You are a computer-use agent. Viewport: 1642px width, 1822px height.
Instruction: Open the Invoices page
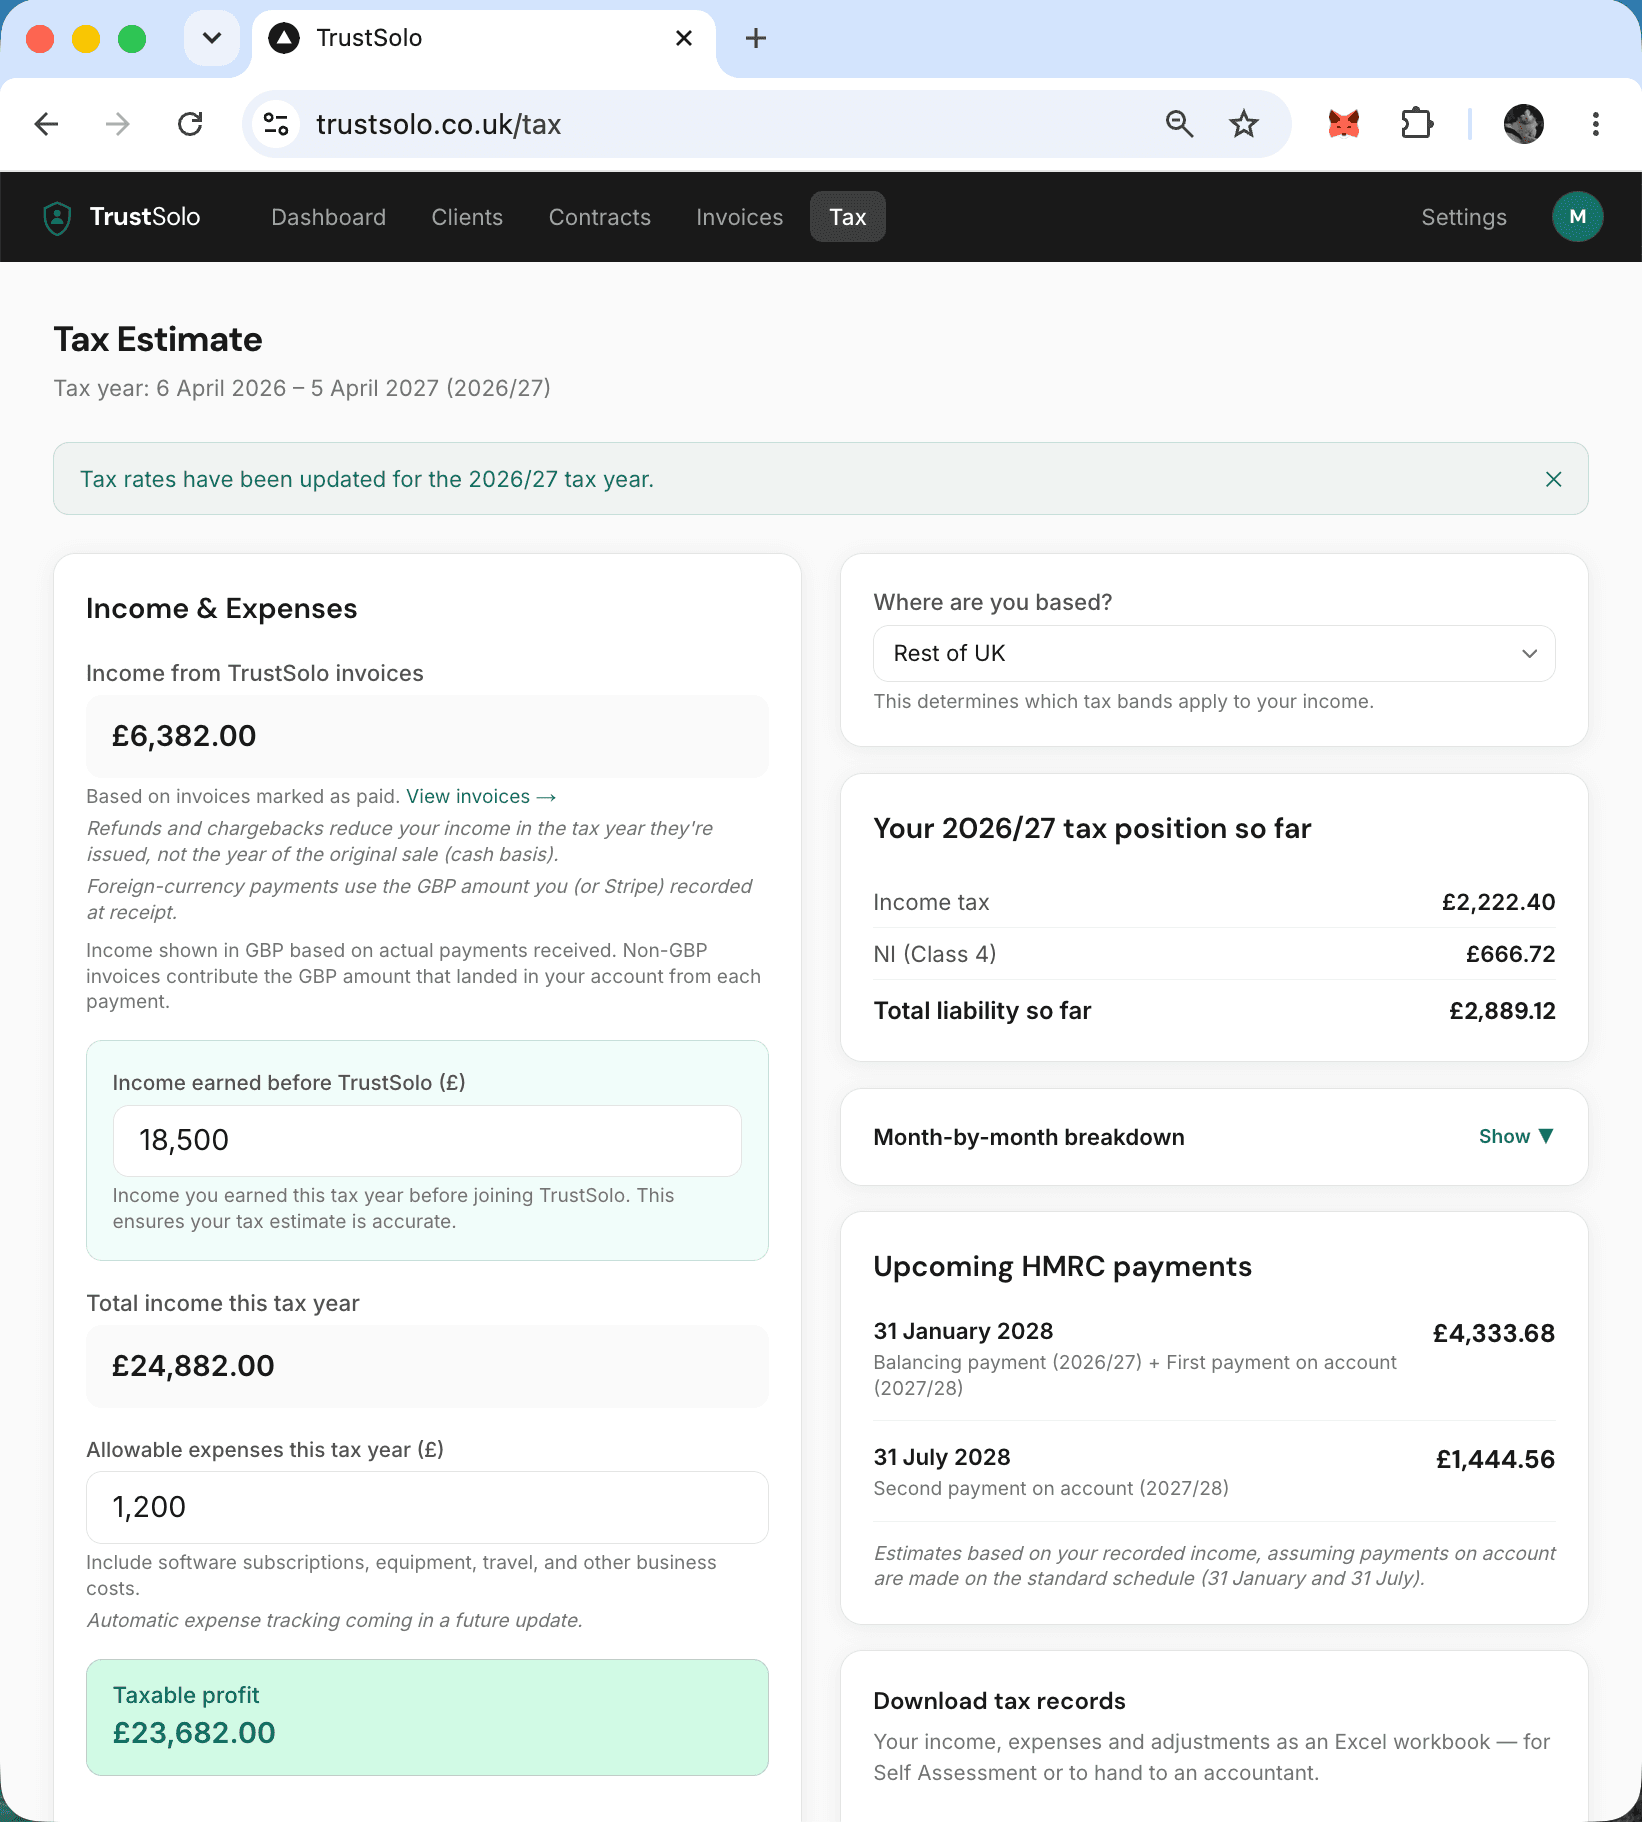tap(739, 217)
